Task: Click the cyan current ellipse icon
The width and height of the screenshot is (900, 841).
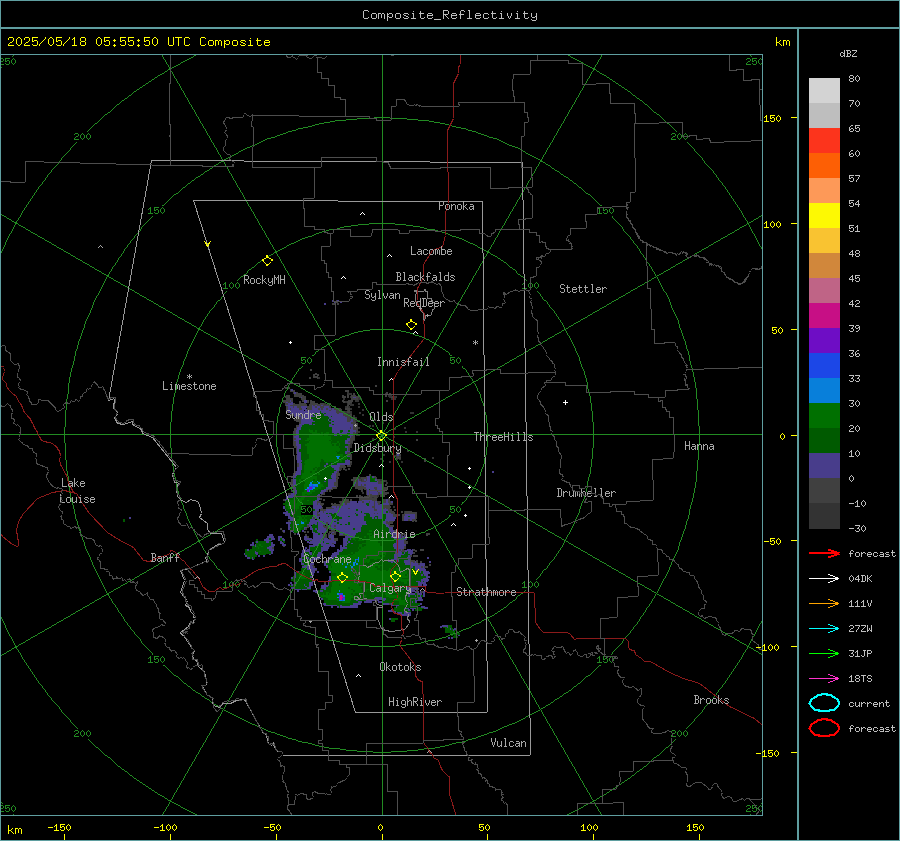Action: (x=824, y=703)
